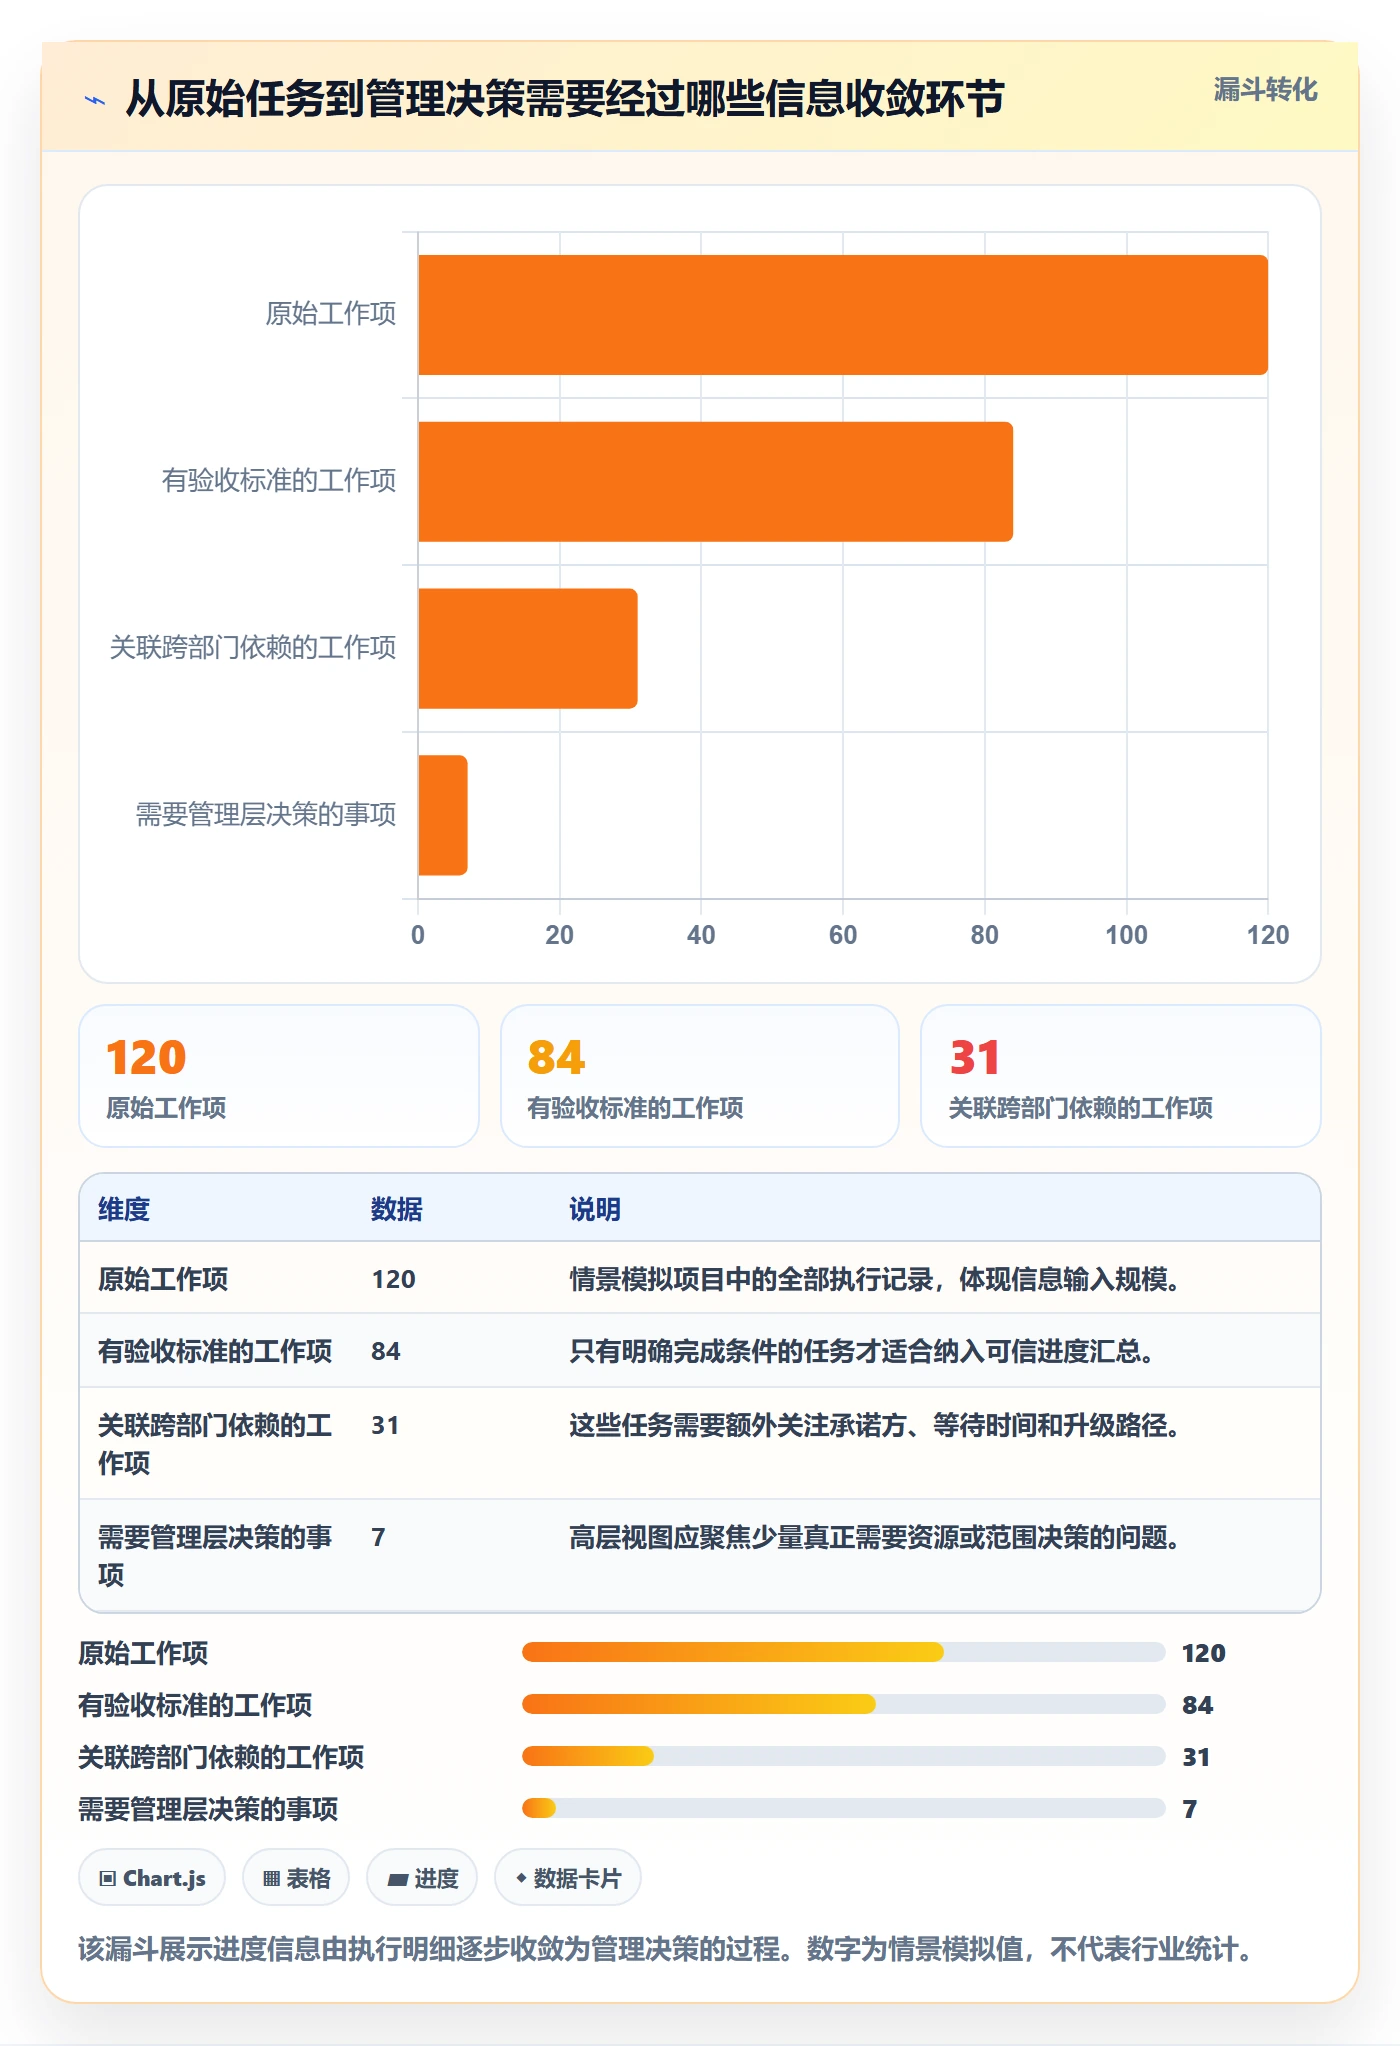Click the x-axis tick label 100
The image size is (1400, 2046).
coord(1126,935)
